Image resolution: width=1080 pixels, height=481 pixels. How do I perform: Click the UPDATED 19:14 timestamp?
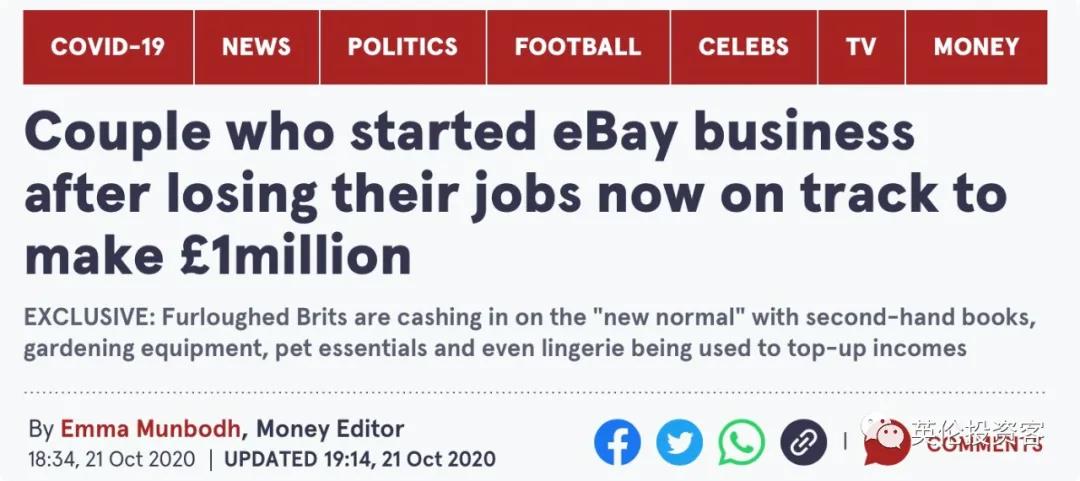click(x=360, y=459)
